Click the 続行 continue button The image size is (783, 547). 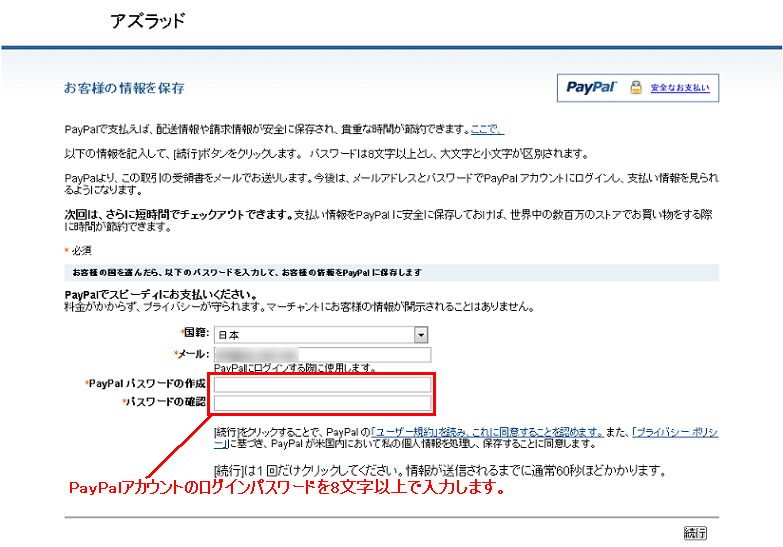(x=695, y=533)
